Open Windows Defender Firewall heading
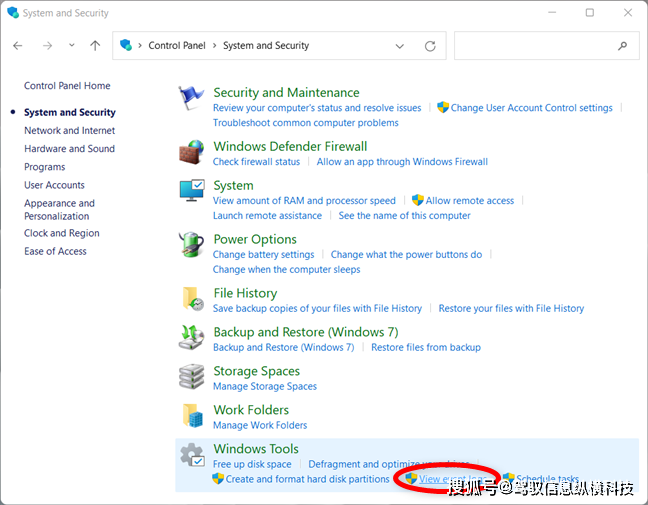 coord(290,146)
